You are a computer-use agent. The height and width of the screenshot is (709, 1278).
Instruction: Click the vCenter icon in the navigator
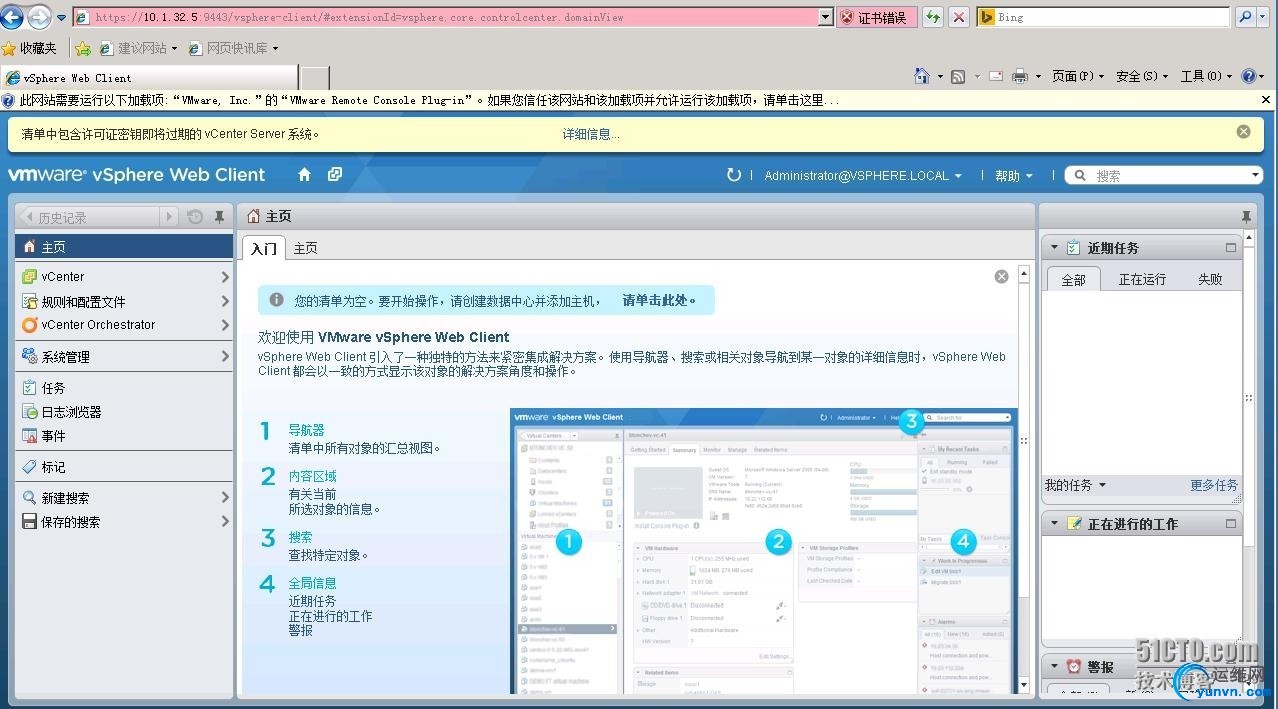pos(30,277)
